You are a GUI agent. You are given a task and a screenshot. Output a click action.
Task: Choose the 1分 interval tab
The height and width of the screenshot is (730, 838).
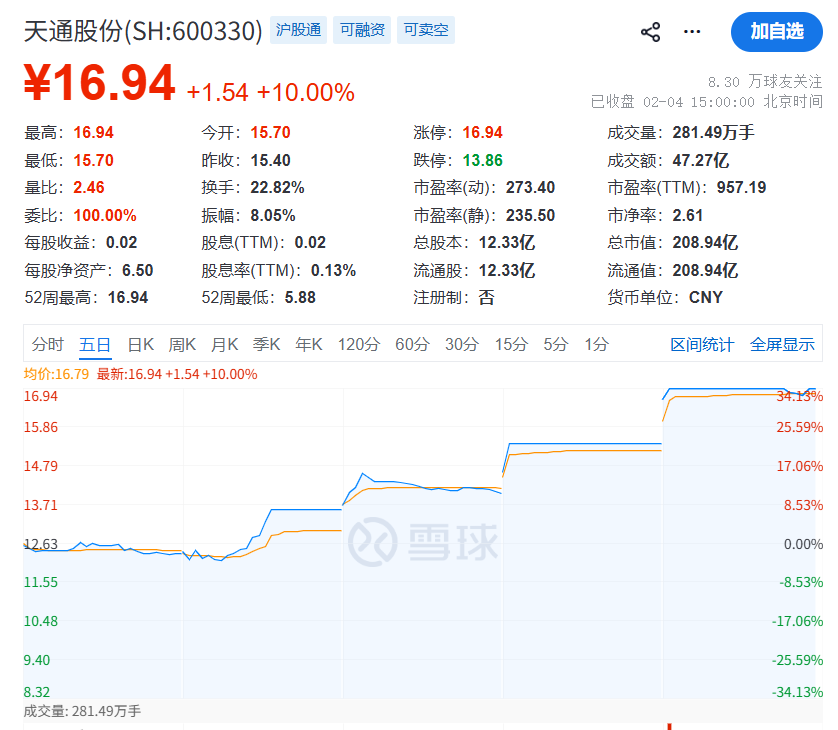pyautogui.click(x=596, y=345)
